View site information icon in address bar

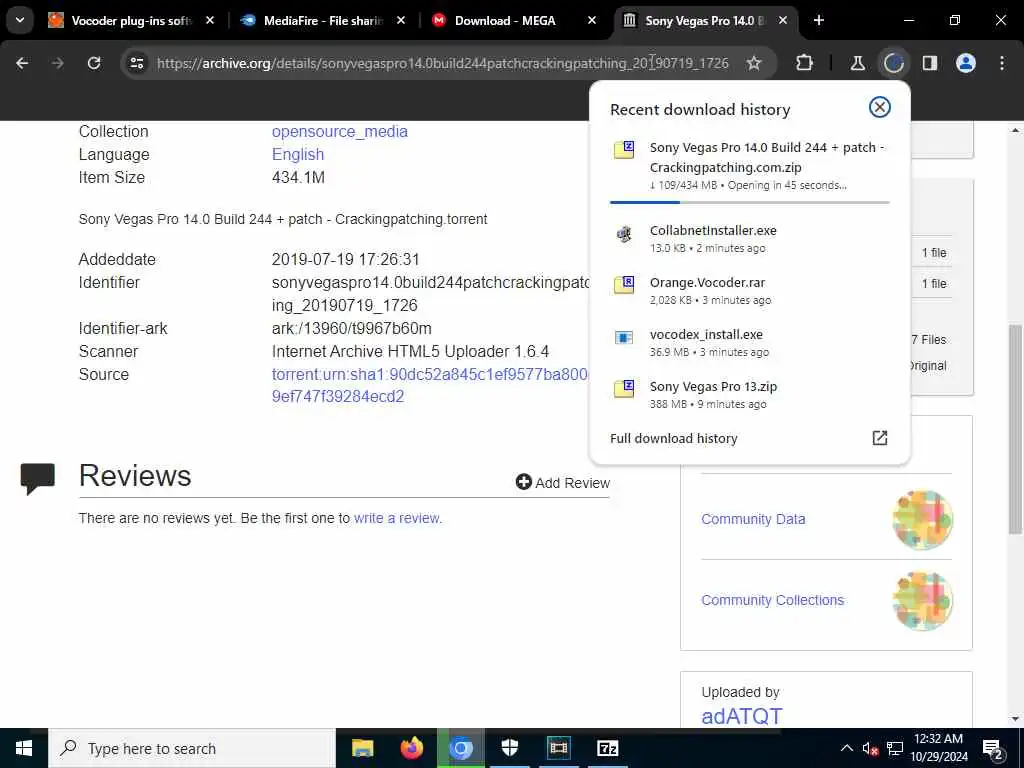pos(136,63)
